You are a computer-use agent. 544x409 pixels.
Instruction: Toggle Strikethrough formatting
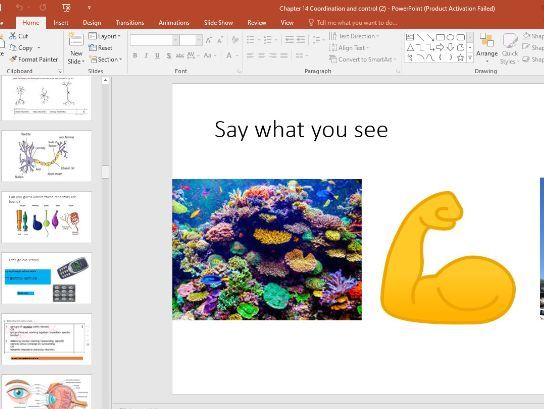click(x=180, y=56)
